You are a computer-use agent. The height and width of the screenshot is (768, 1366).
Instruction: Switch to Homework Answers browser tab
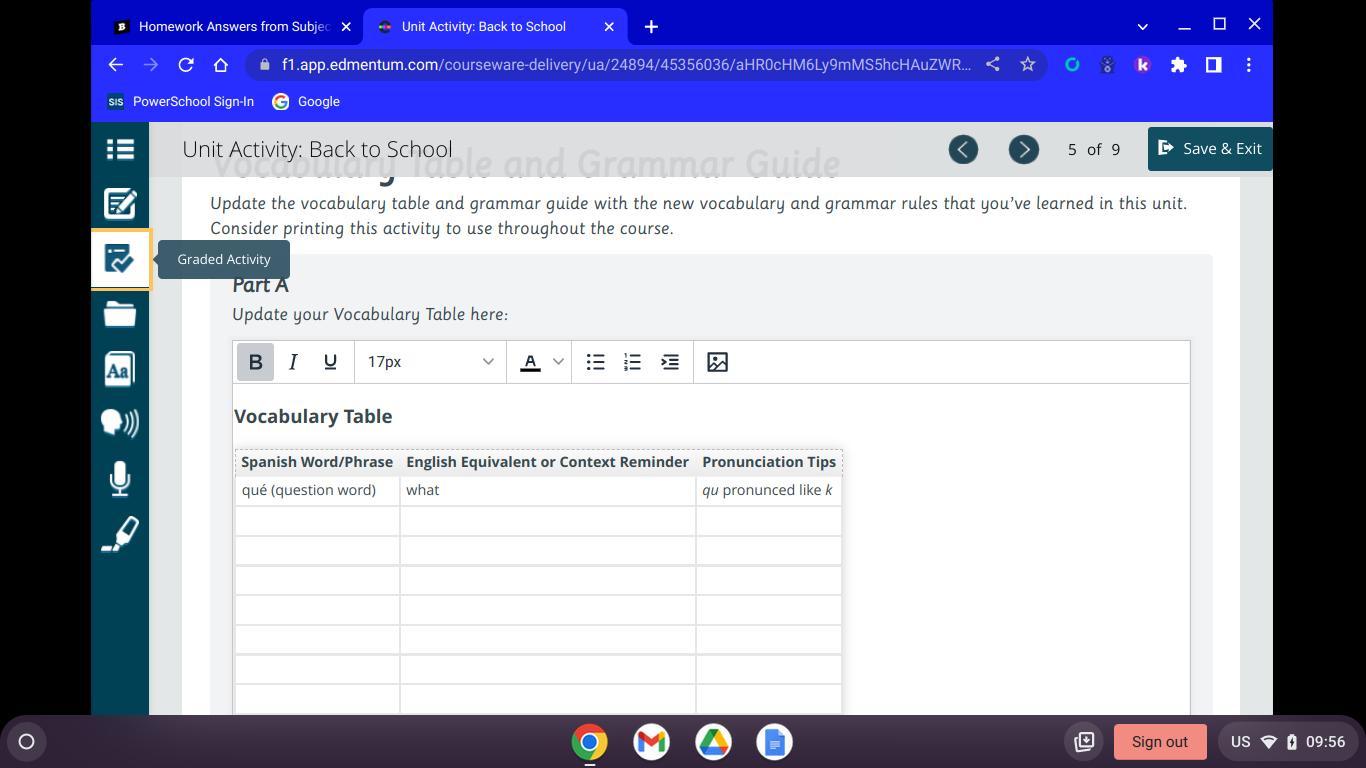(232, 27)
